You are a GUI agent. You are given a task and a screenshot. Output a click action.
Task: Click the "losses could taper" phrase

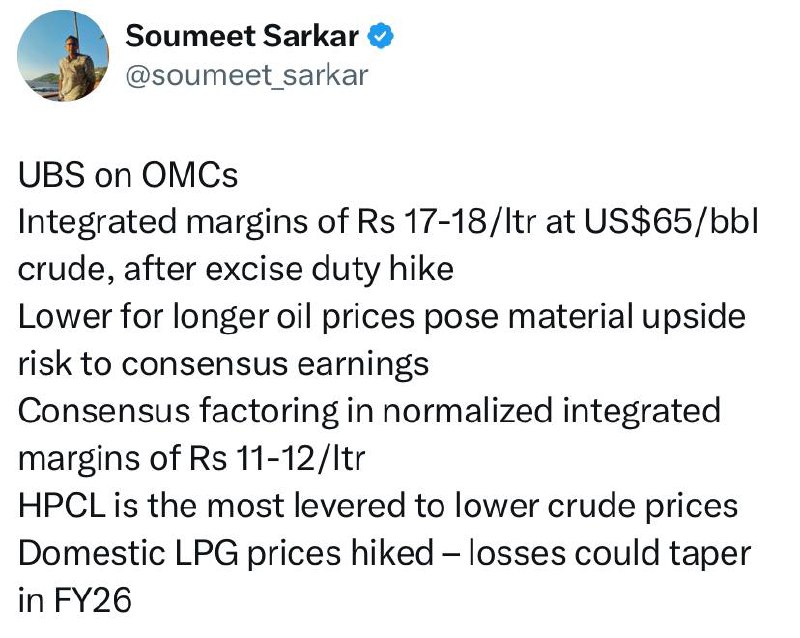pos(610,553)
